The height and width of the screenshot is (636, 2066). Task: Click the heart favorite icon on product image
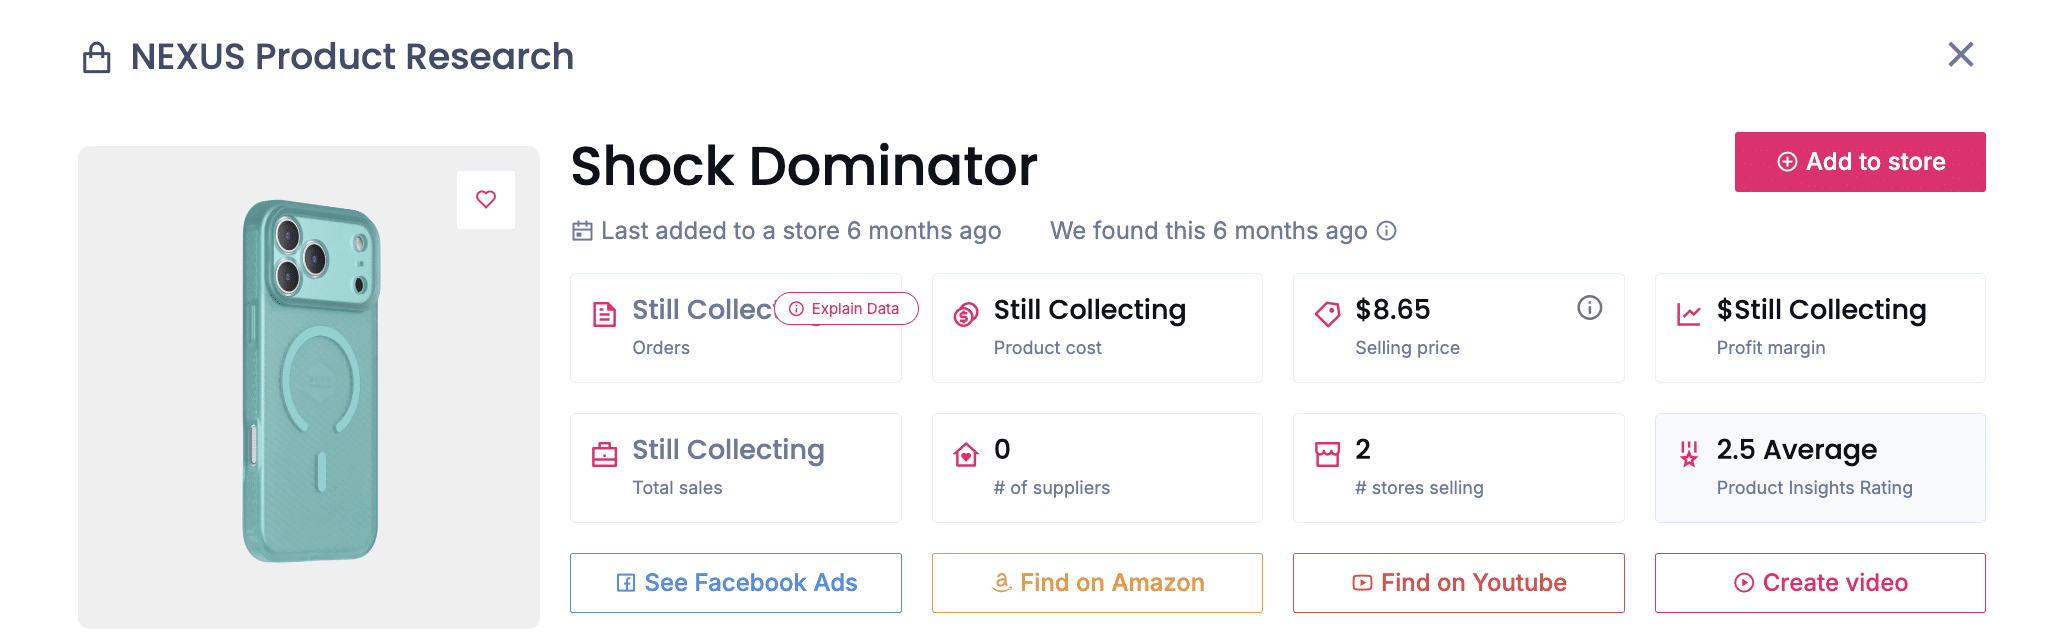point(486,199)
